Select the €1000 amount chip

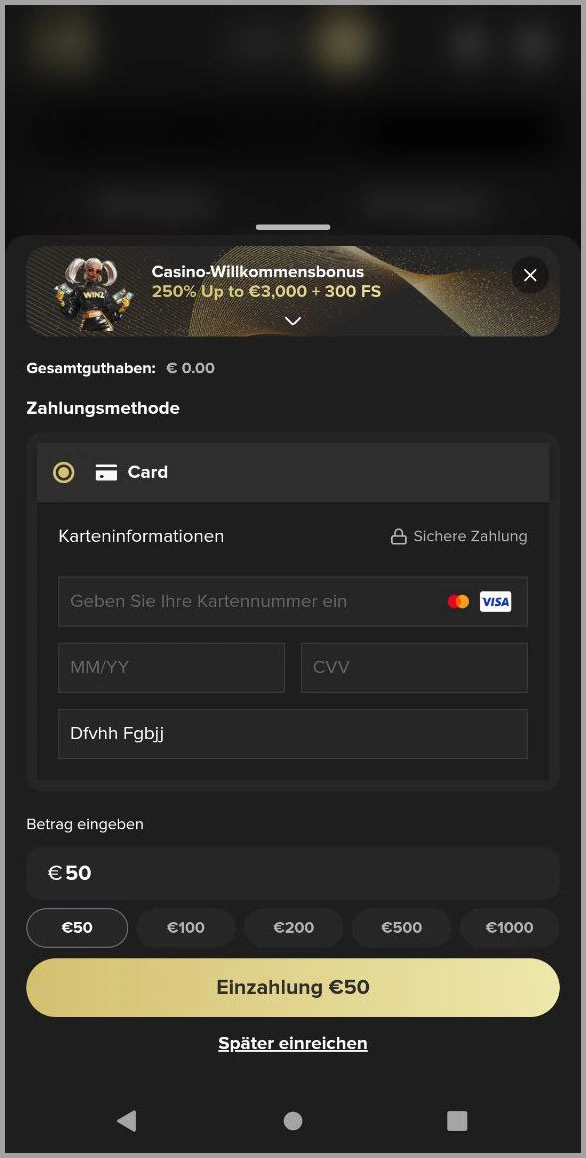pos(509,927)
